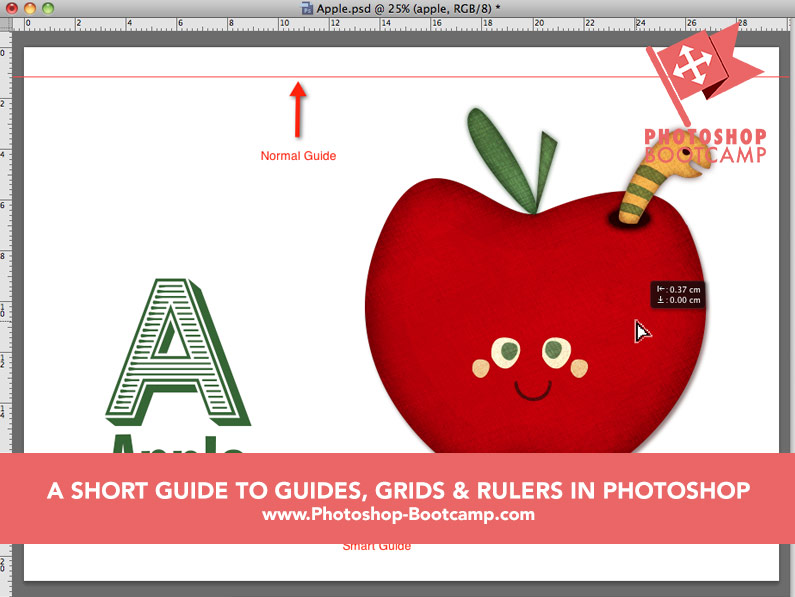The width and height of the screenshot is (795, 597).
Task: Click the yellow minimize window button
Action: [30, 8]
